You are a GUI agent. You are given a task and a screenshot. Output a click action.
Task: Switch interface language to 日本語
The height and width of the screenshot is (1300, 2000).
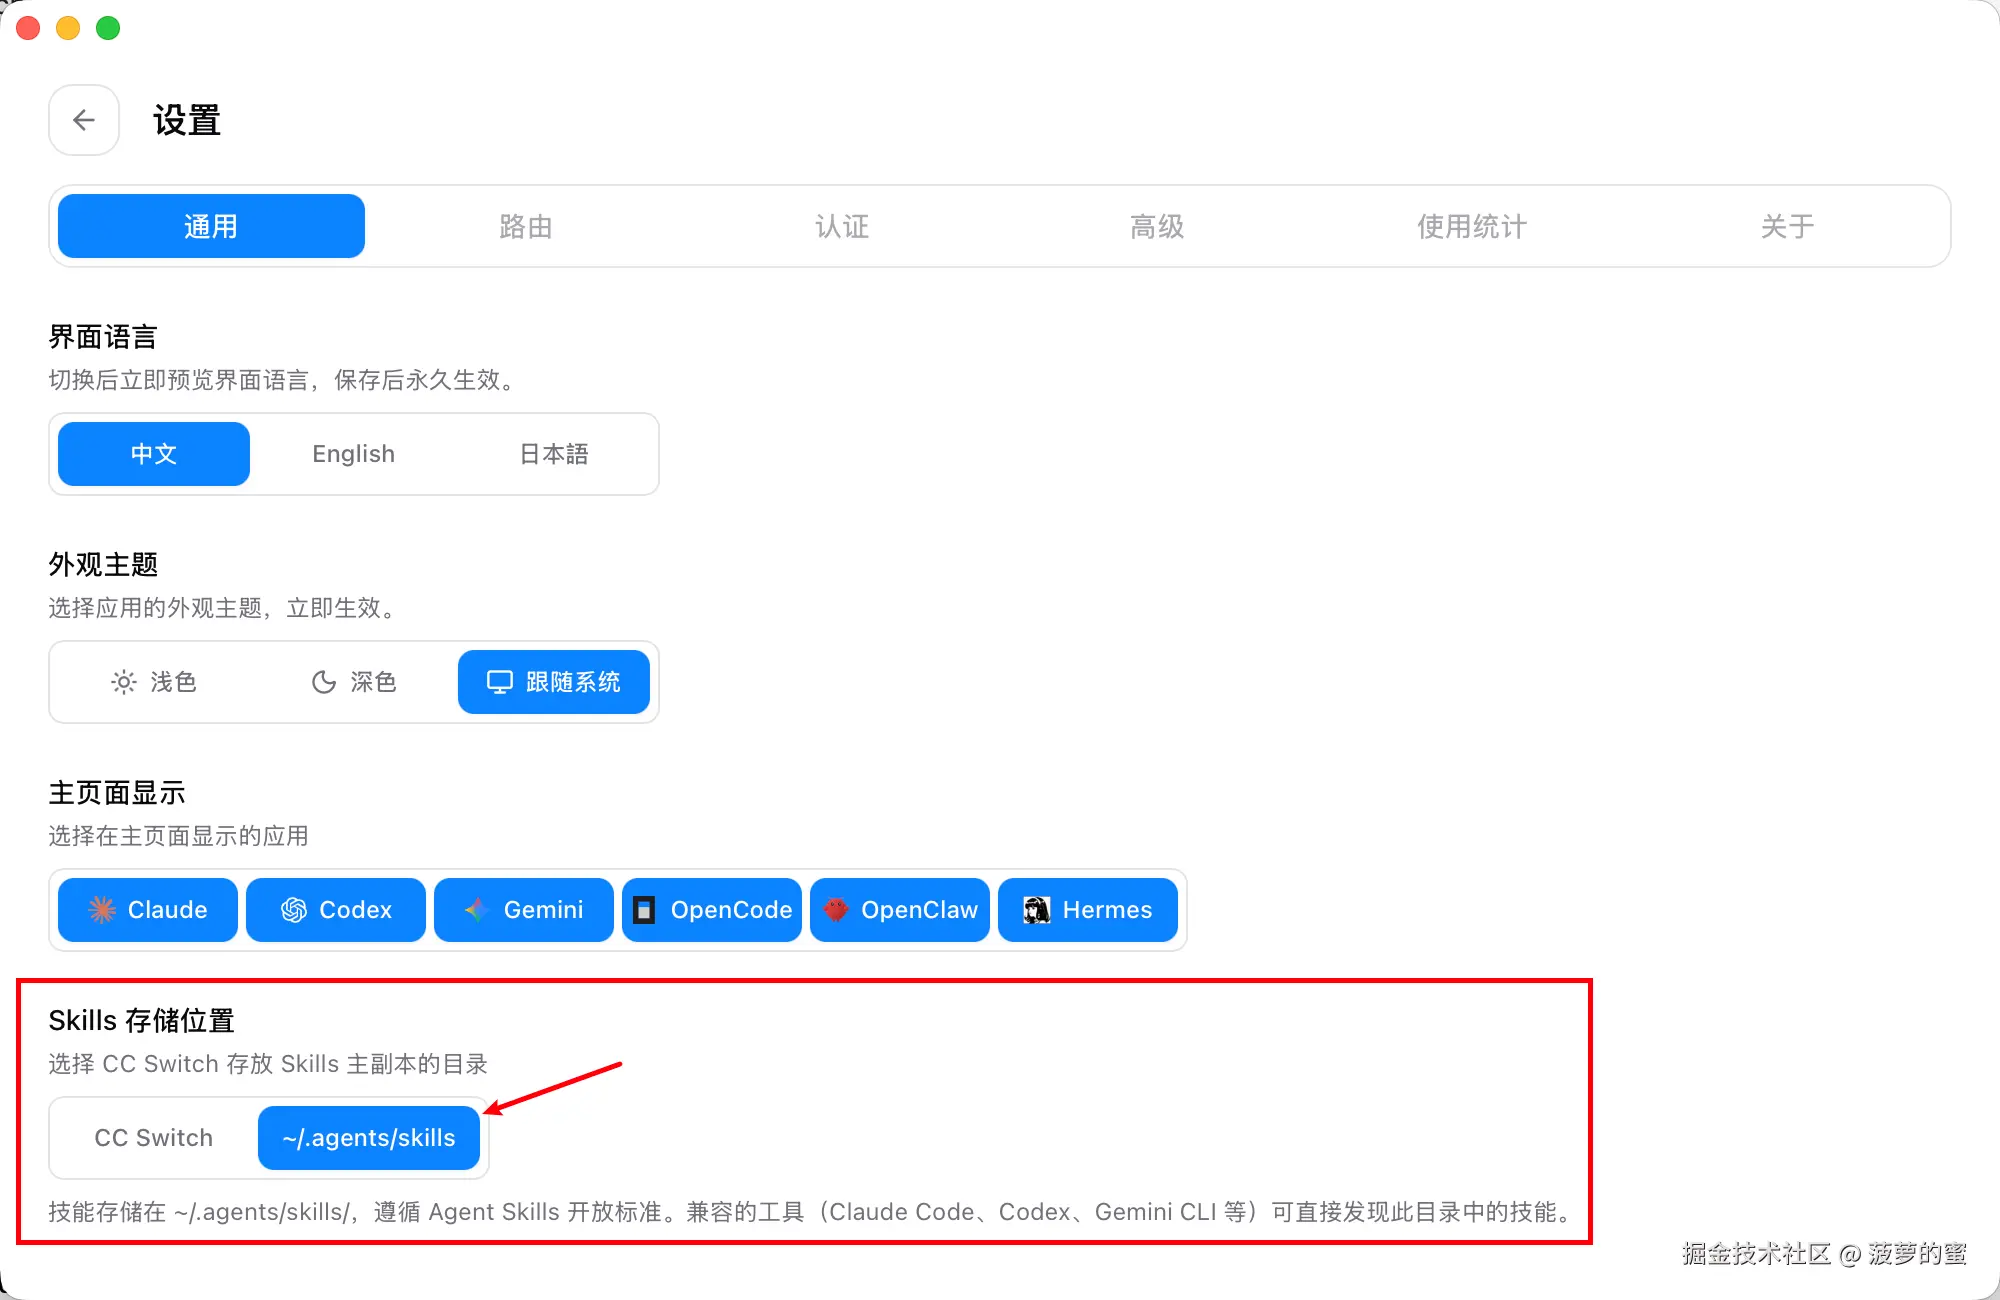click(x=553, y=454)
